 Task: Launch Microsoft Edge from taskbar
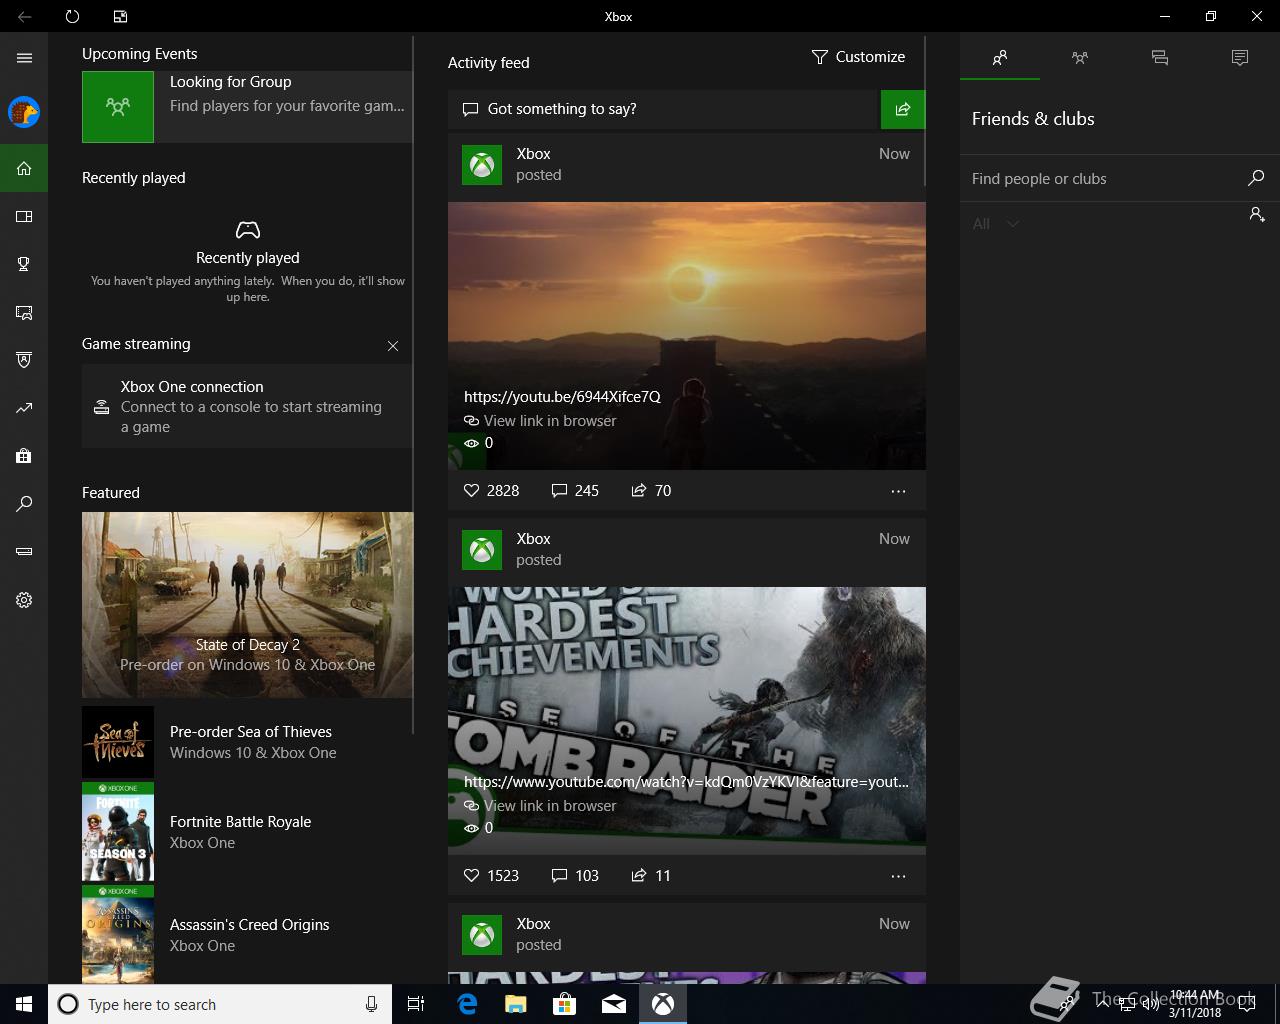pos(467,1004)
